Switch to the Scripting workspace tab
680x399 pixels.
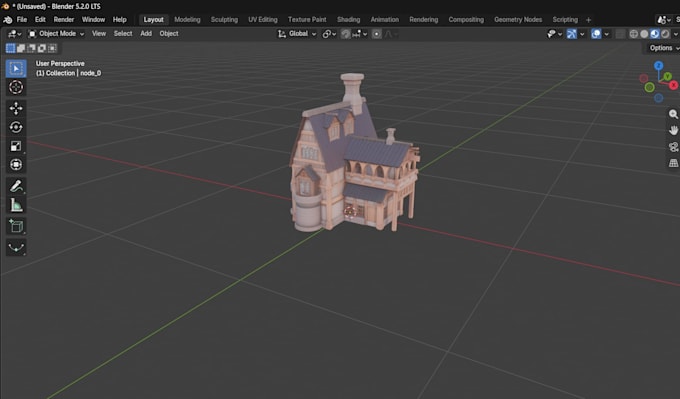(x=565, y=20)
